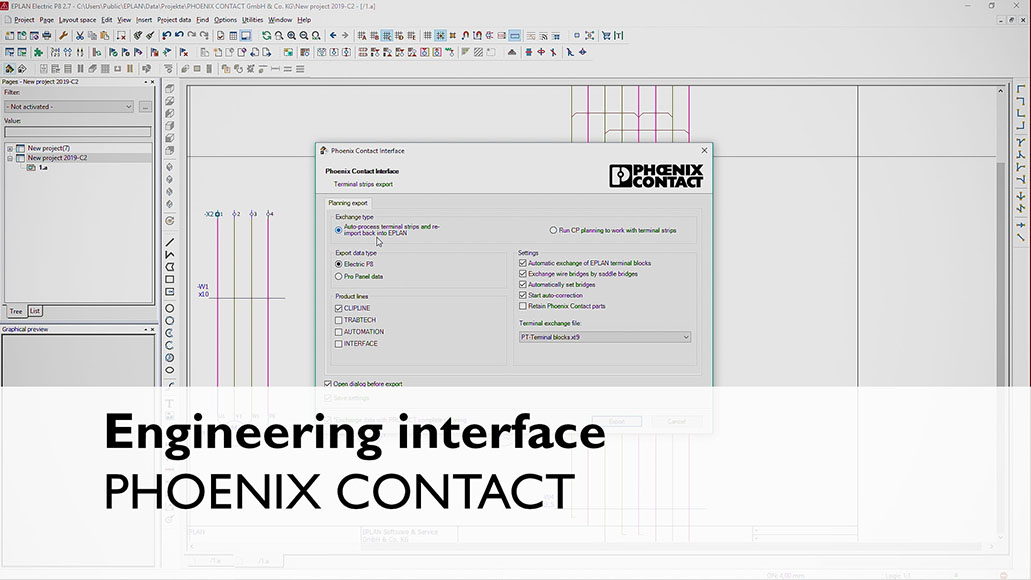Toggle the grid display icon
This screenshot has height=580, width=1031.
pyautogui.click(x=427, y=36)
